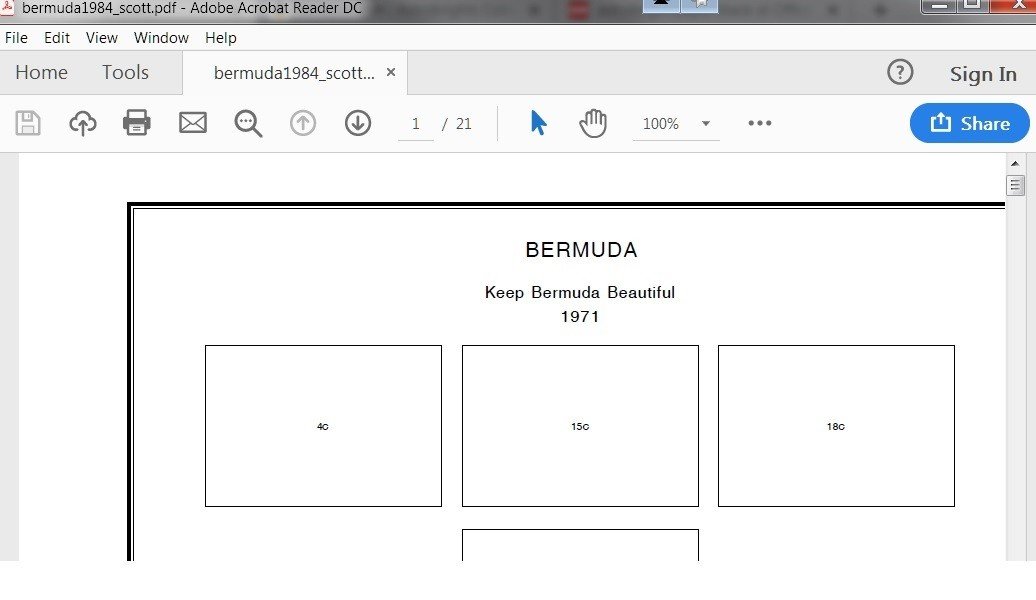Click the Sign In link

[x=983, y=73]
